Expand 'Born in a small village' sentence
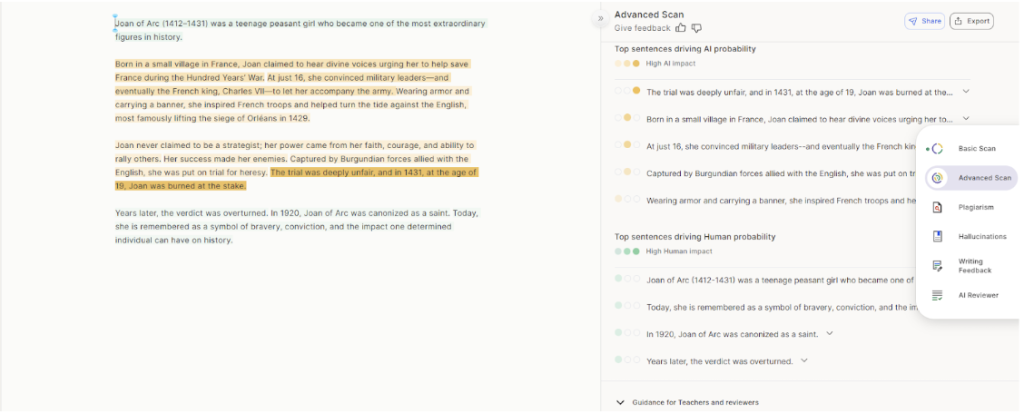Image resolution: width=1024 pixels, height=414 pixels. click(966, 119)
